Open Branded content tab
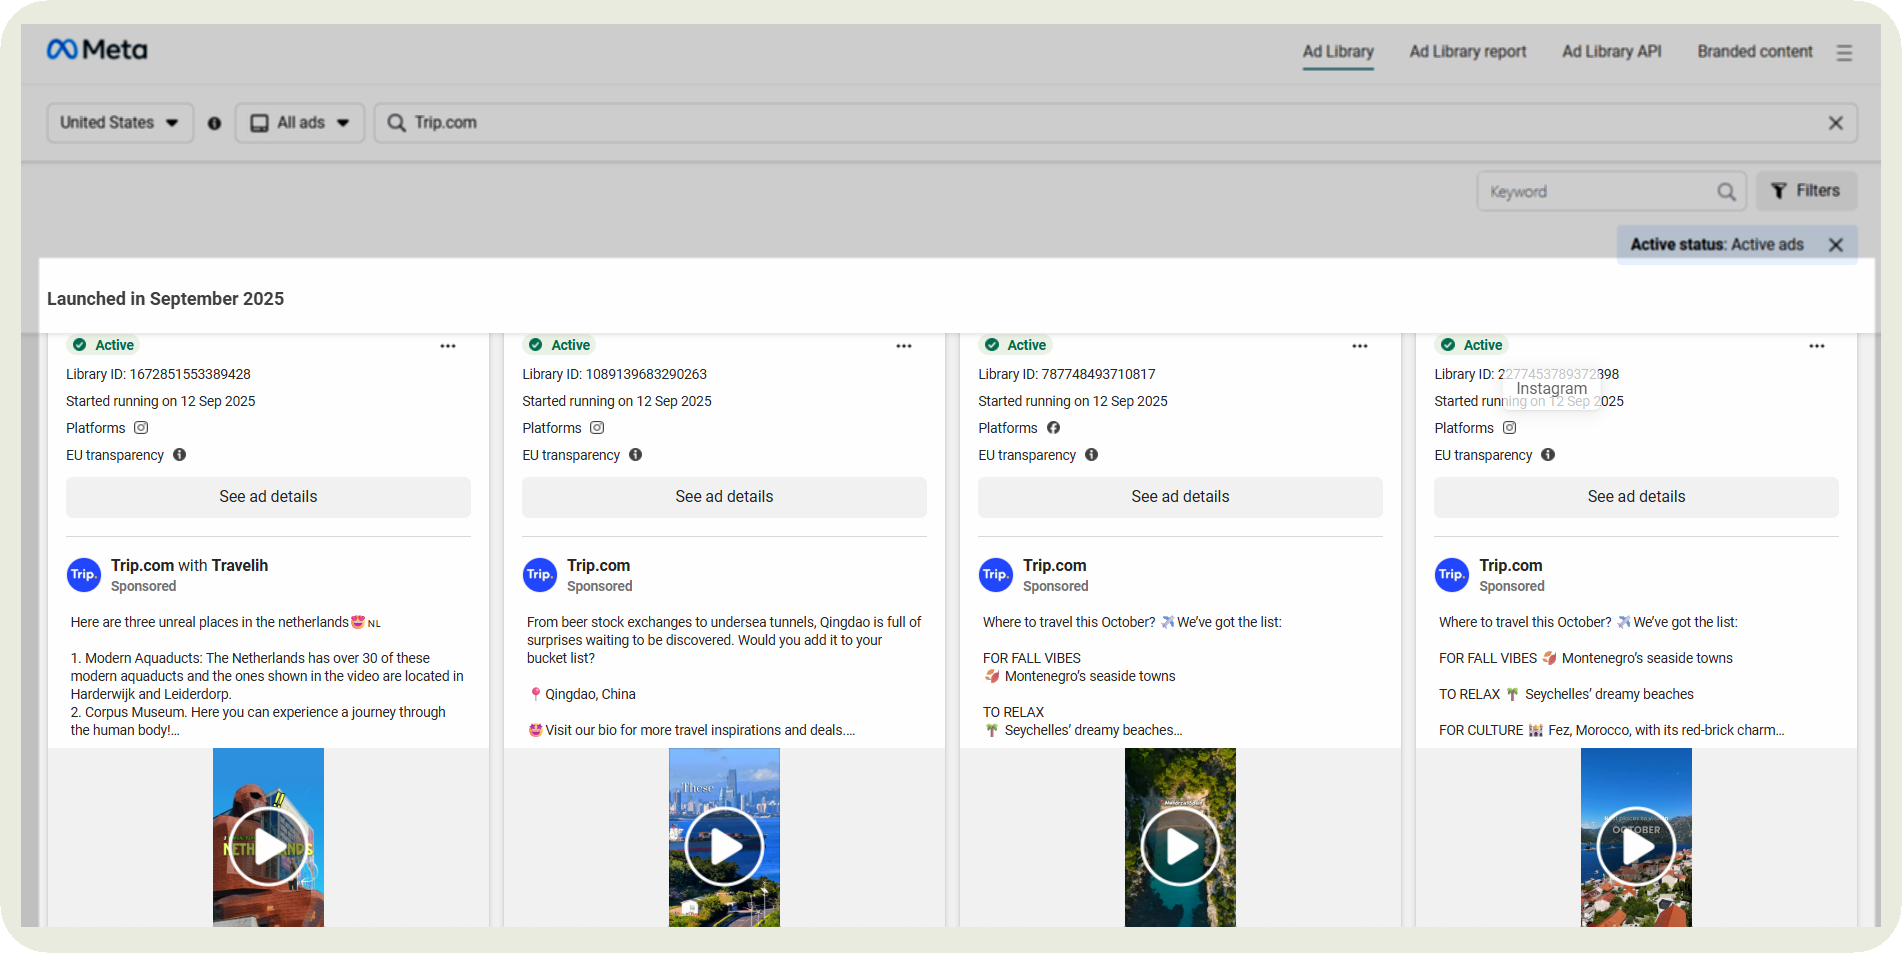Image resolution: width=1902 pixels, height=953 pixels. pos(1755,52)
